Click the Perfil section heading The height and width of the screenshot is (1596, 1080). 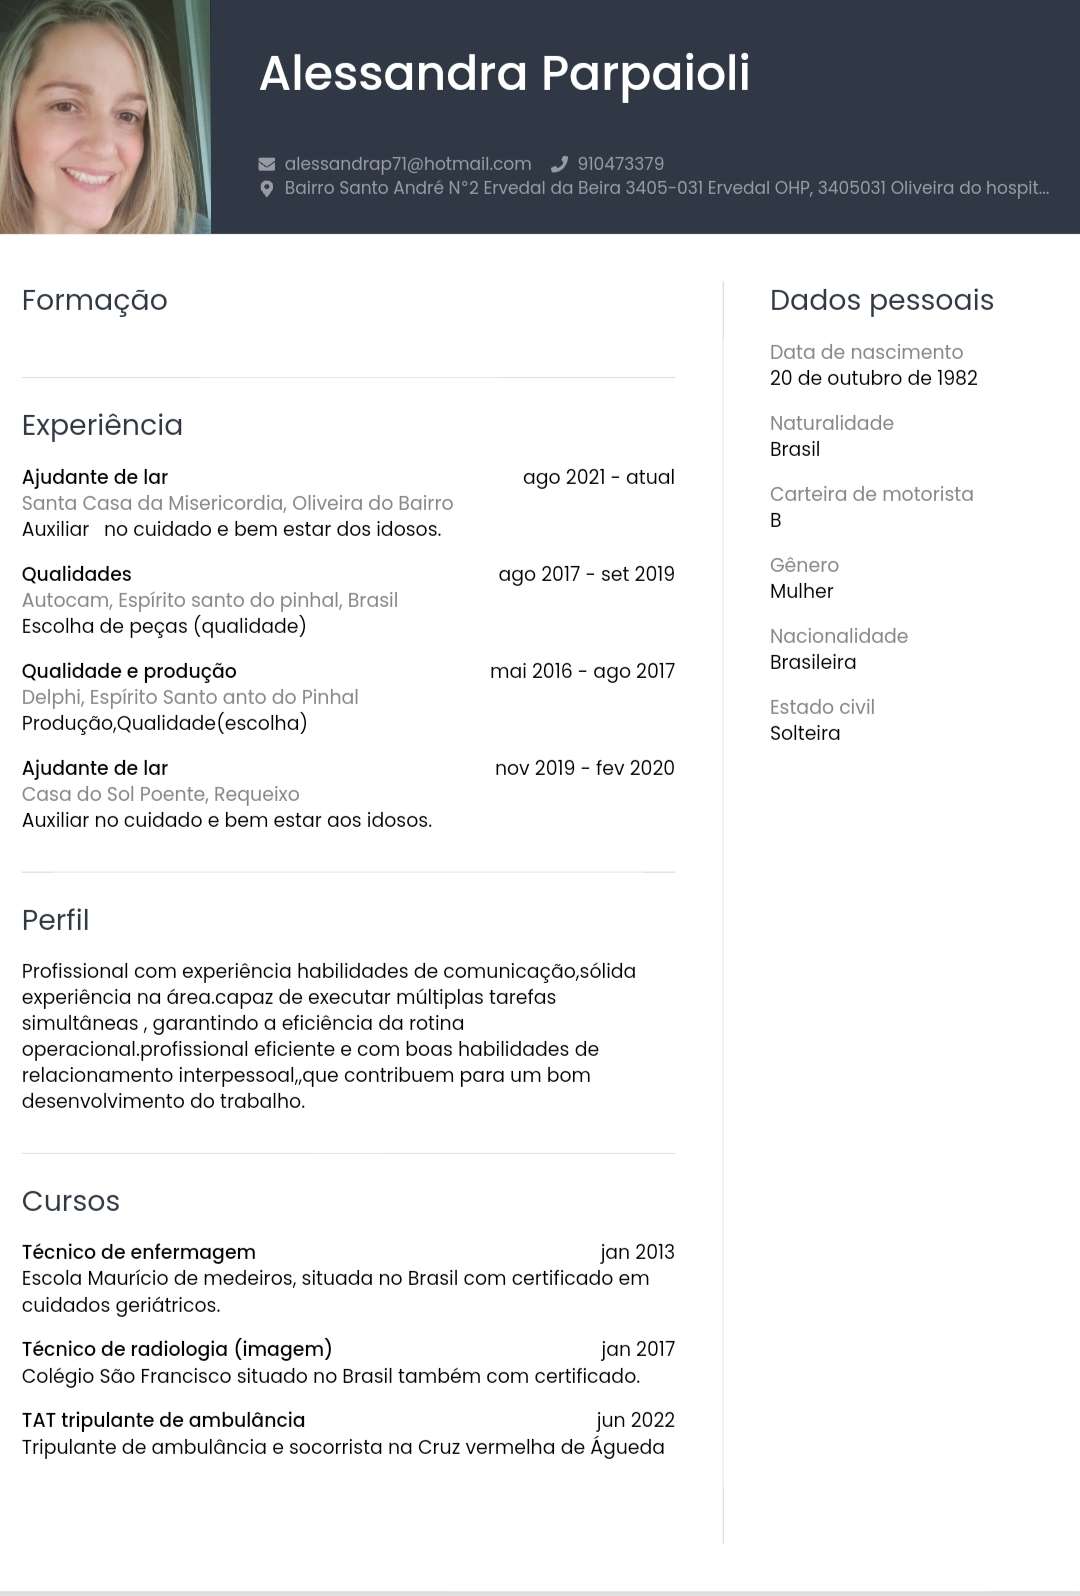tap(56, 920)
